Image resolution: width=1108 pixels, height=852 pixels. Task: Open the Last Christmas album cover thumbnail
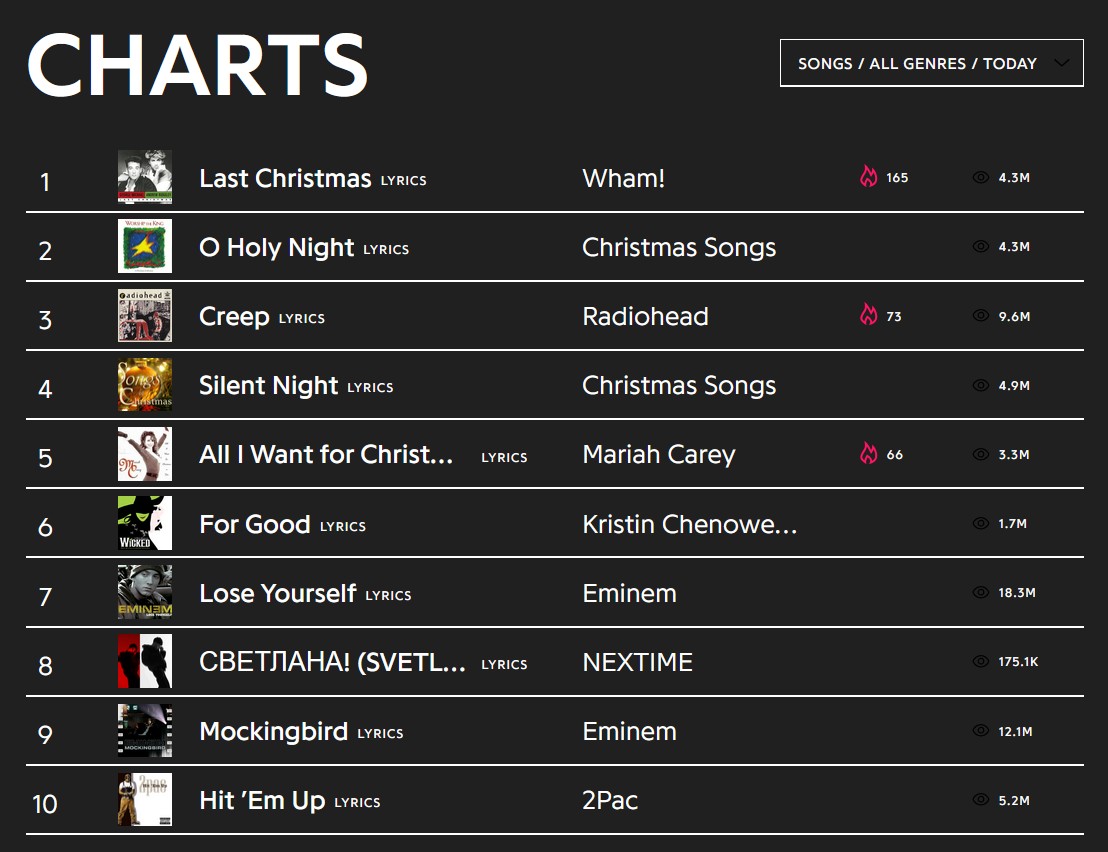point(145,178)
